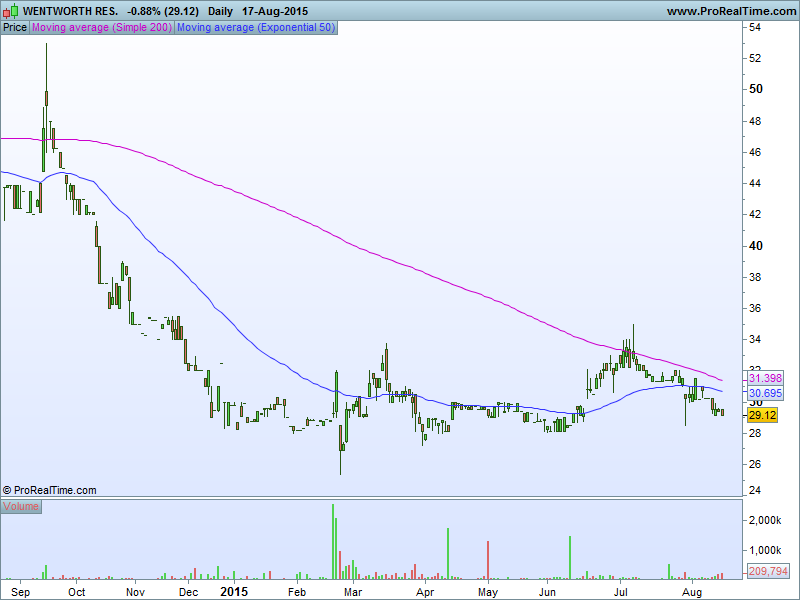Click the 40 level on the price axis
Viewport: 800px width, 600px height.
pyautogui.click(x=756, y=246)
